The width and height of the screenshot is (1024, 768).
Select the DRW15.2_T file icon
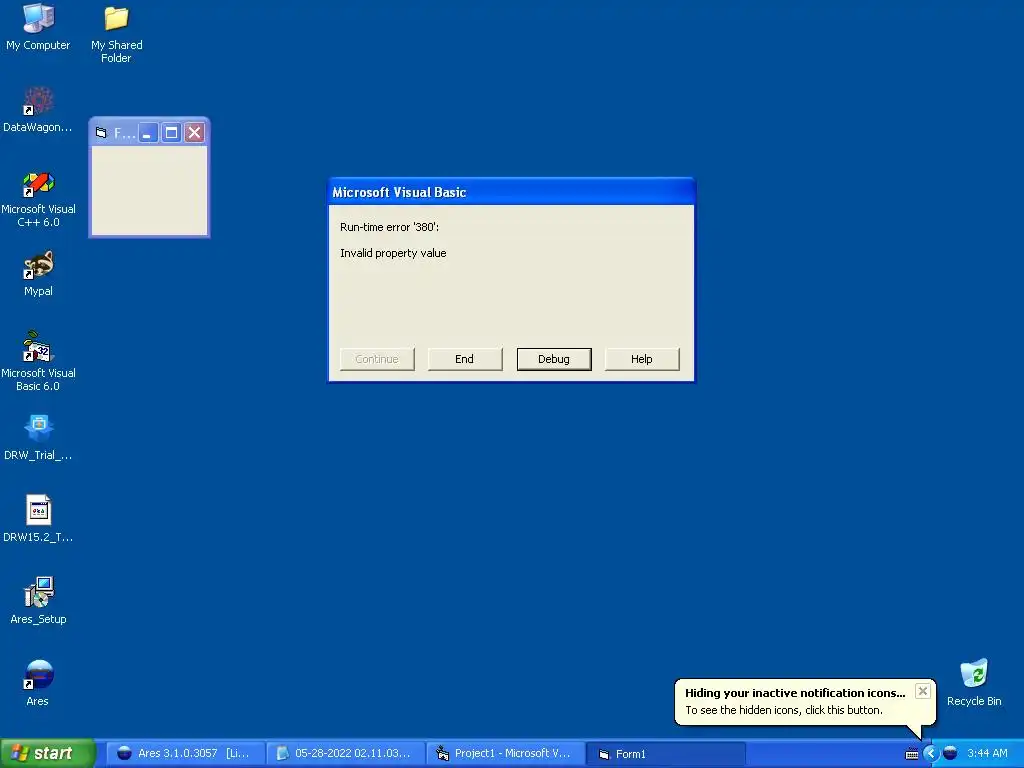[x=38, y=519]
